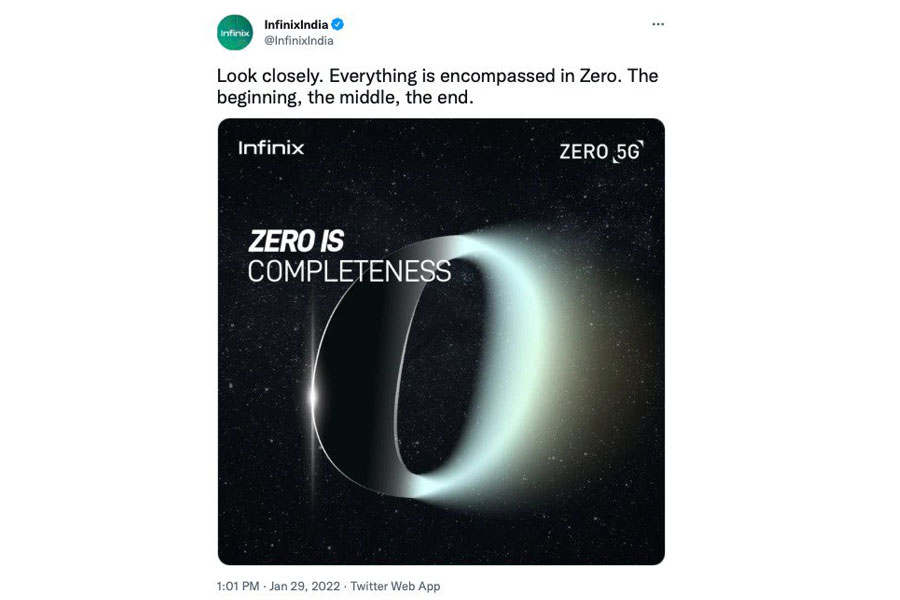Viewport: 900px width, 600px height.
Task: Click the ZERO 5G logo in the image
Action: point(600,151)
